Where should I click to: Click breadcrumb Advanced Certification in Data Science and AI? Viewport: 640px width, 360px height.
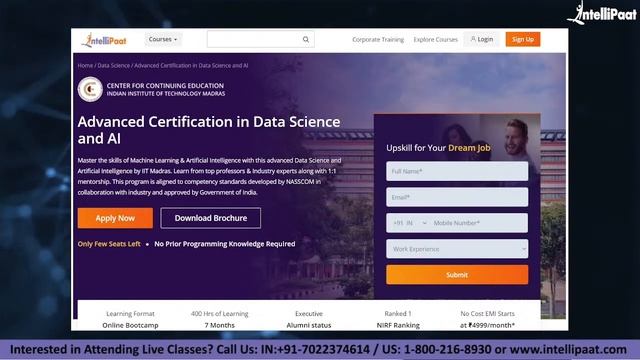(x=191, y=65)
